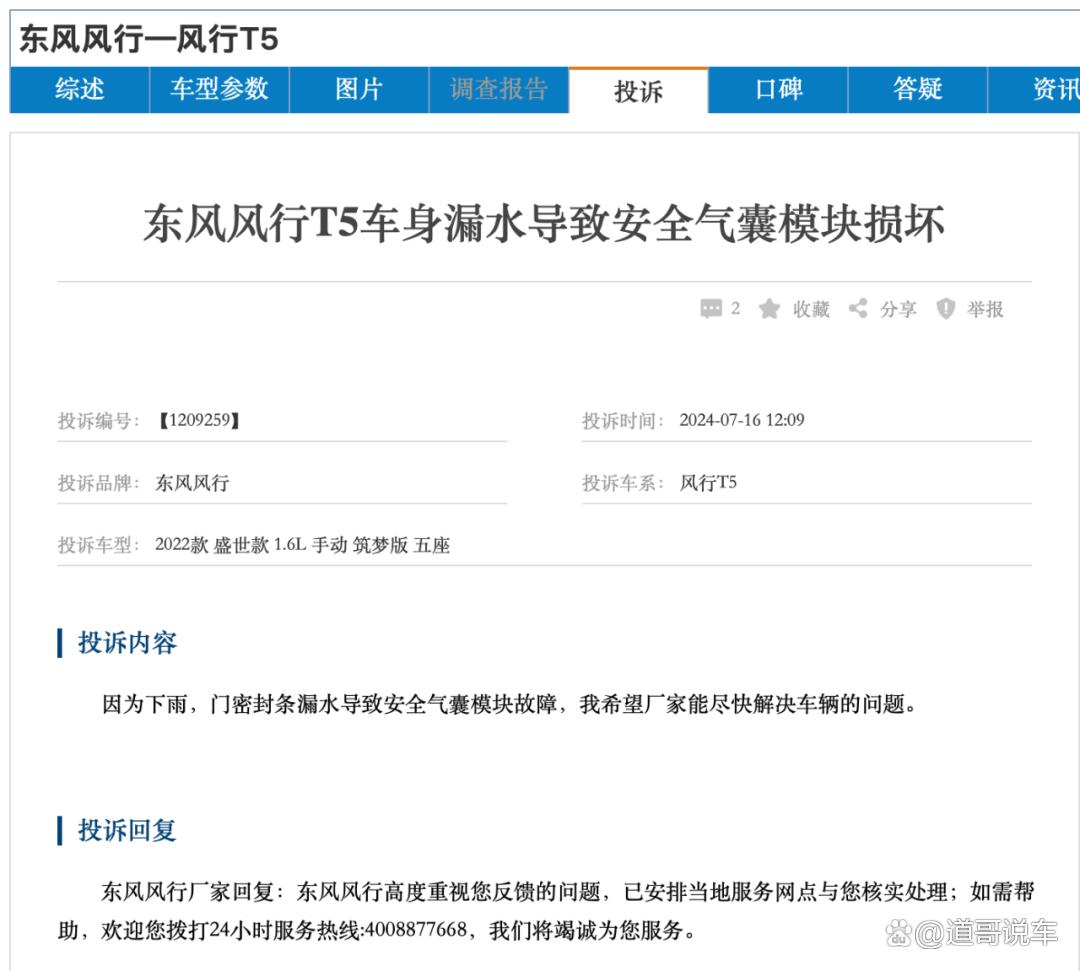The width and height of the screenshot is (1080, 971).
Task: Click the complaint text starting 因为下雨
Action: click(509, 704)
